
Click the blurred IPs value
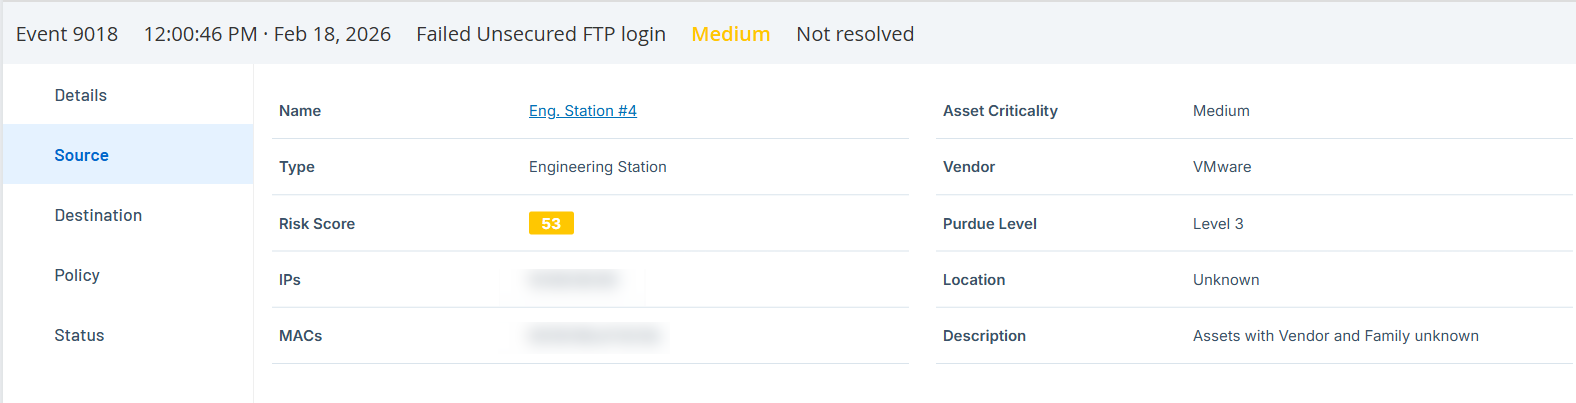pyautogui.click(x=573, y=280)
